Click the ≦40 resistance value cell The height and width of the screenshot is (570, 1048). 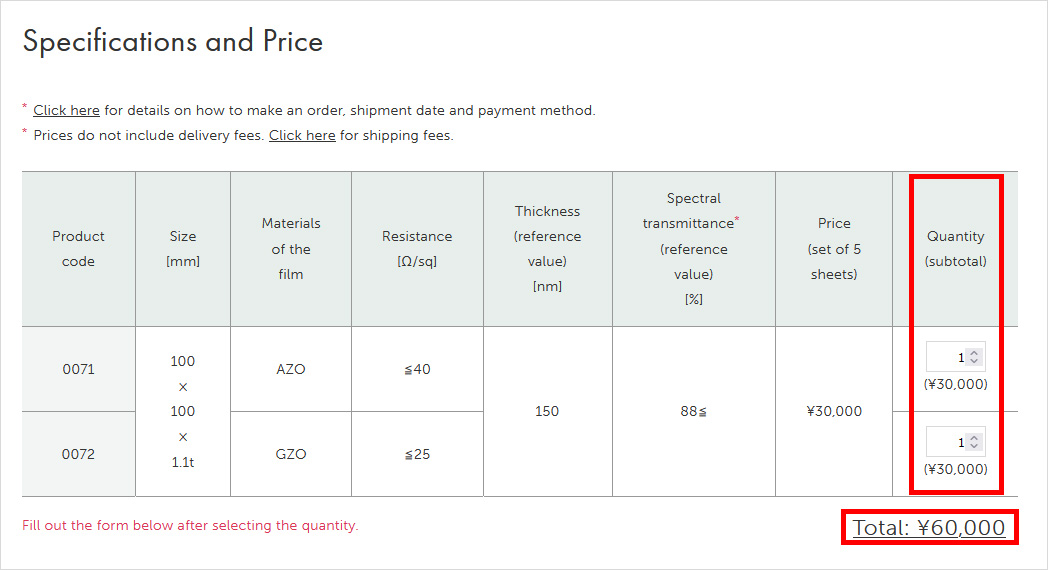tap(417, 369)
